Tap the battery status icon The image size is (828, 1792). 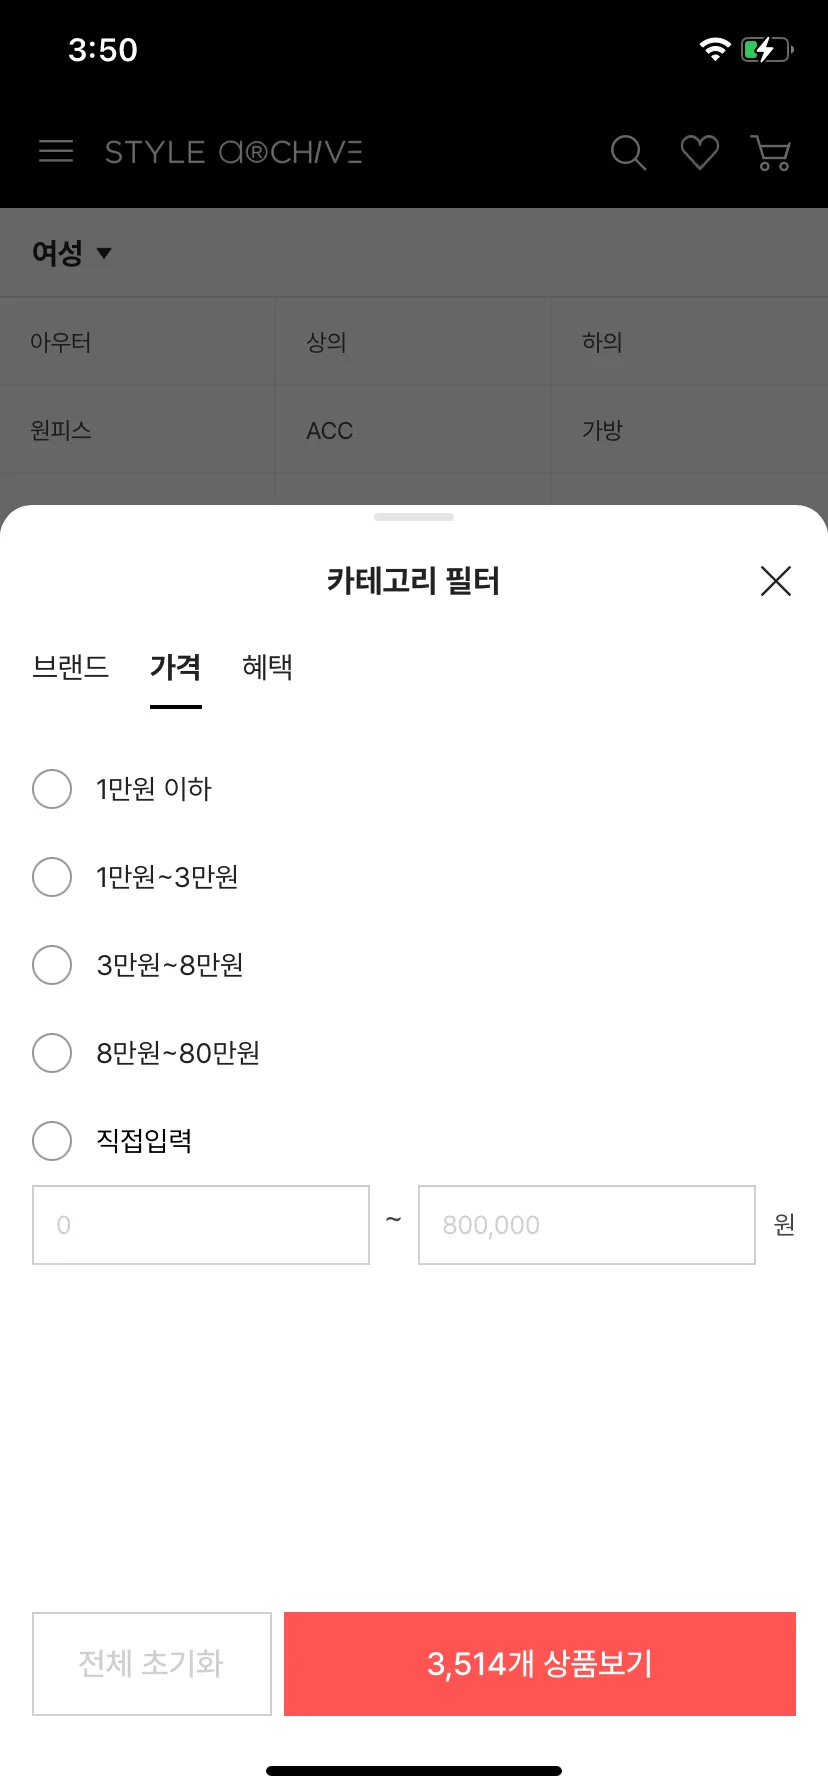[x=767, y=49]
